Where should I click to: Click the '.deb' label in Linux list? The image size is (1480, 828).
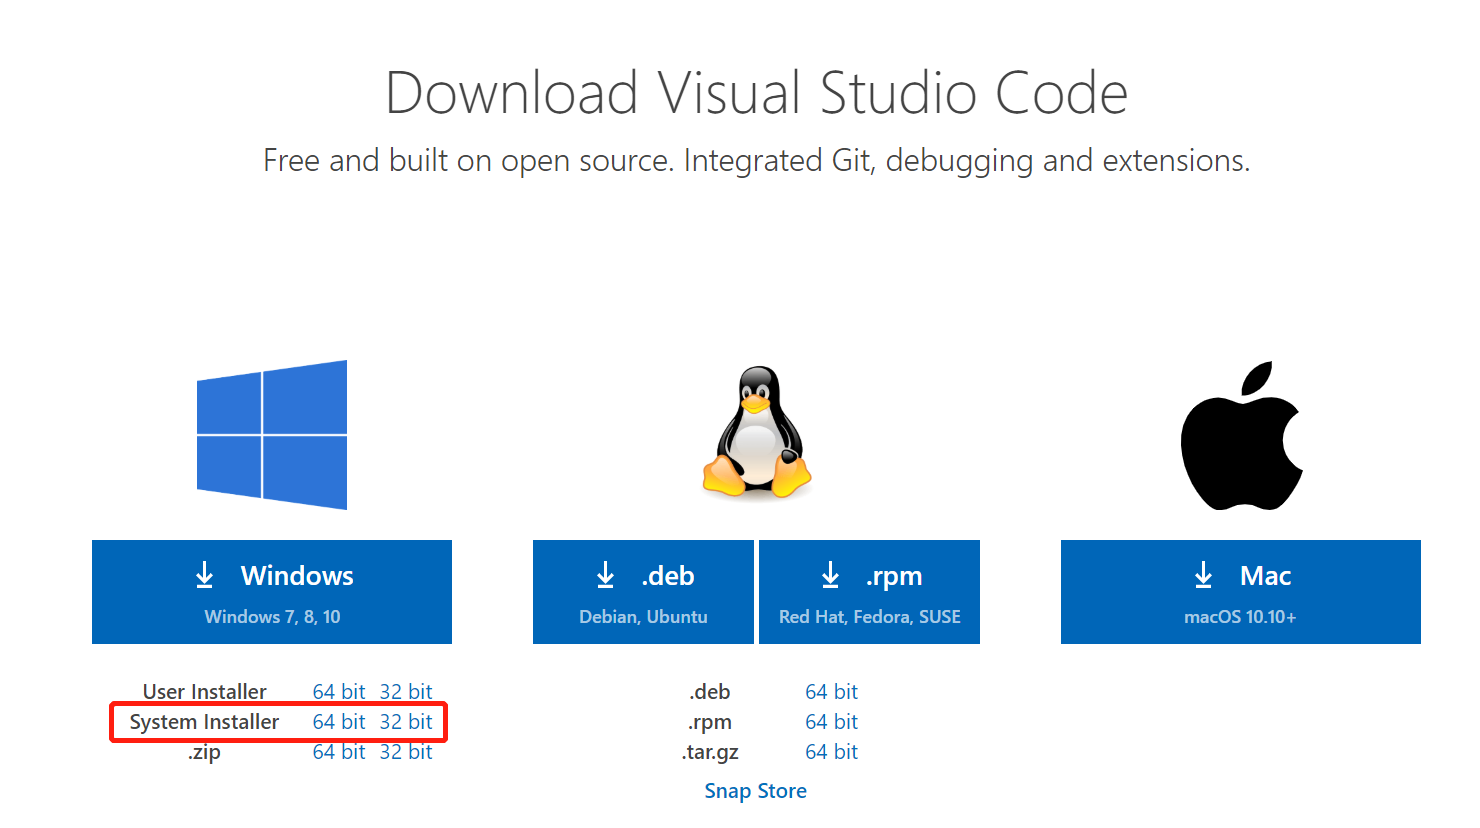coord(710,692)
